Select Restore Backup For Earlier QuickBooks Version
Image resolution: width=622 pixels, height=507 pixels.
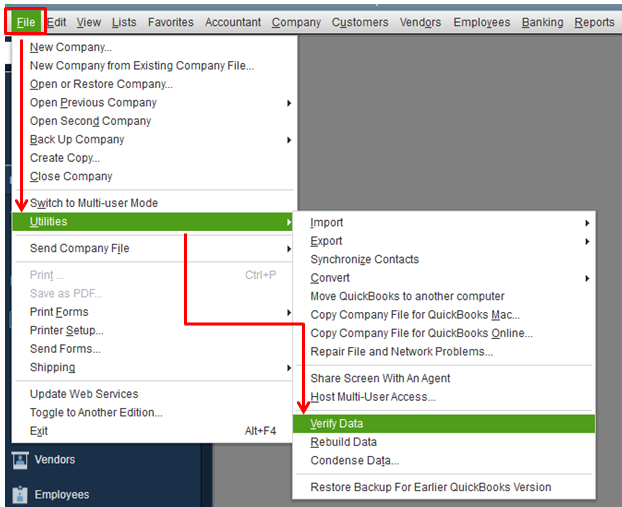[444, 487]
